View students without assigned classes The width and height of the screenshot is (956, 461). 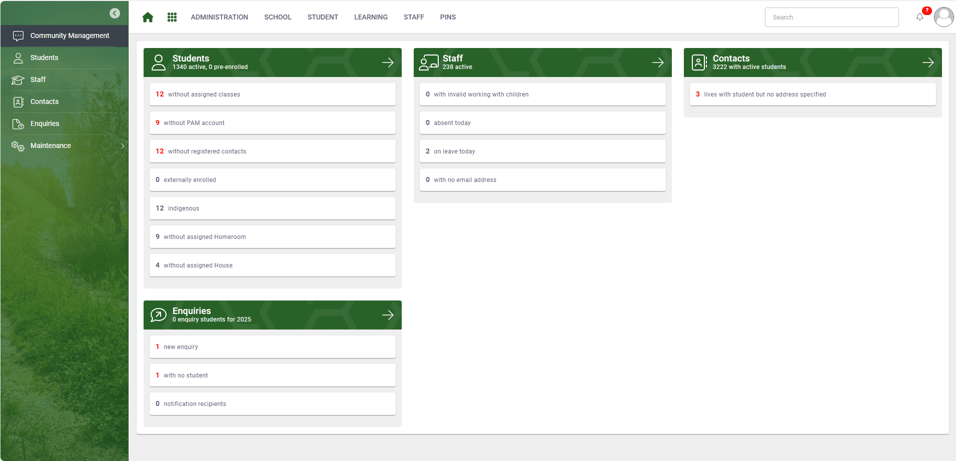[272, 95]
